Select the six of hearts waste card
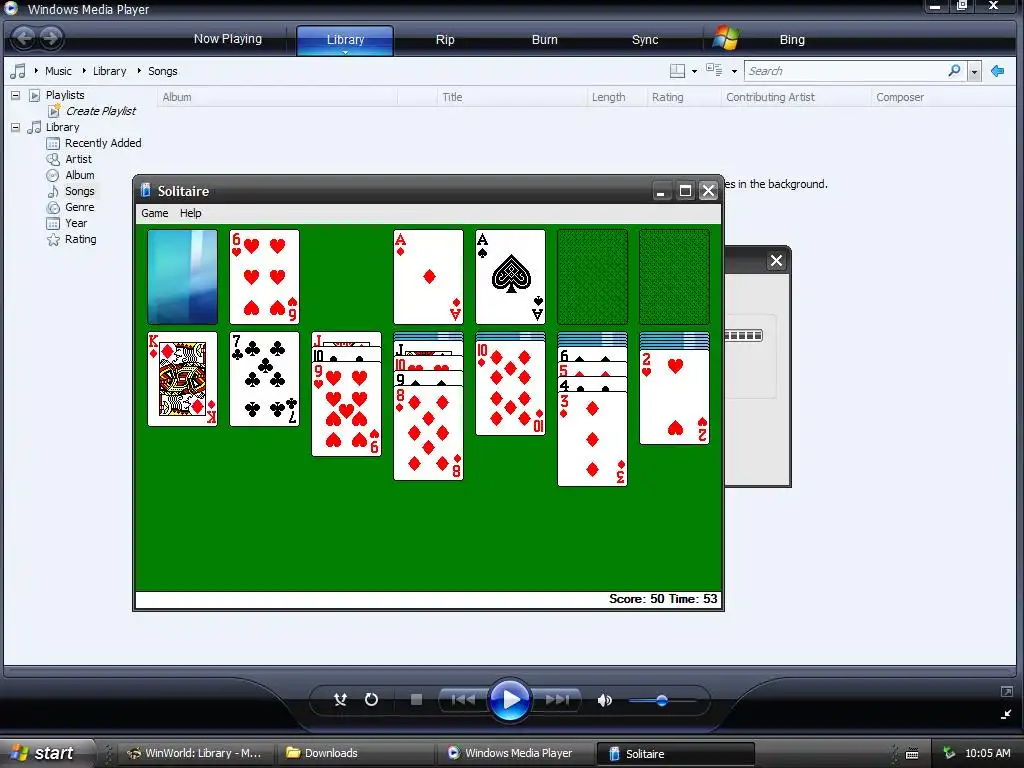Image resolution: width=1024 pixels, height=768 pixels. pos(264,277)
